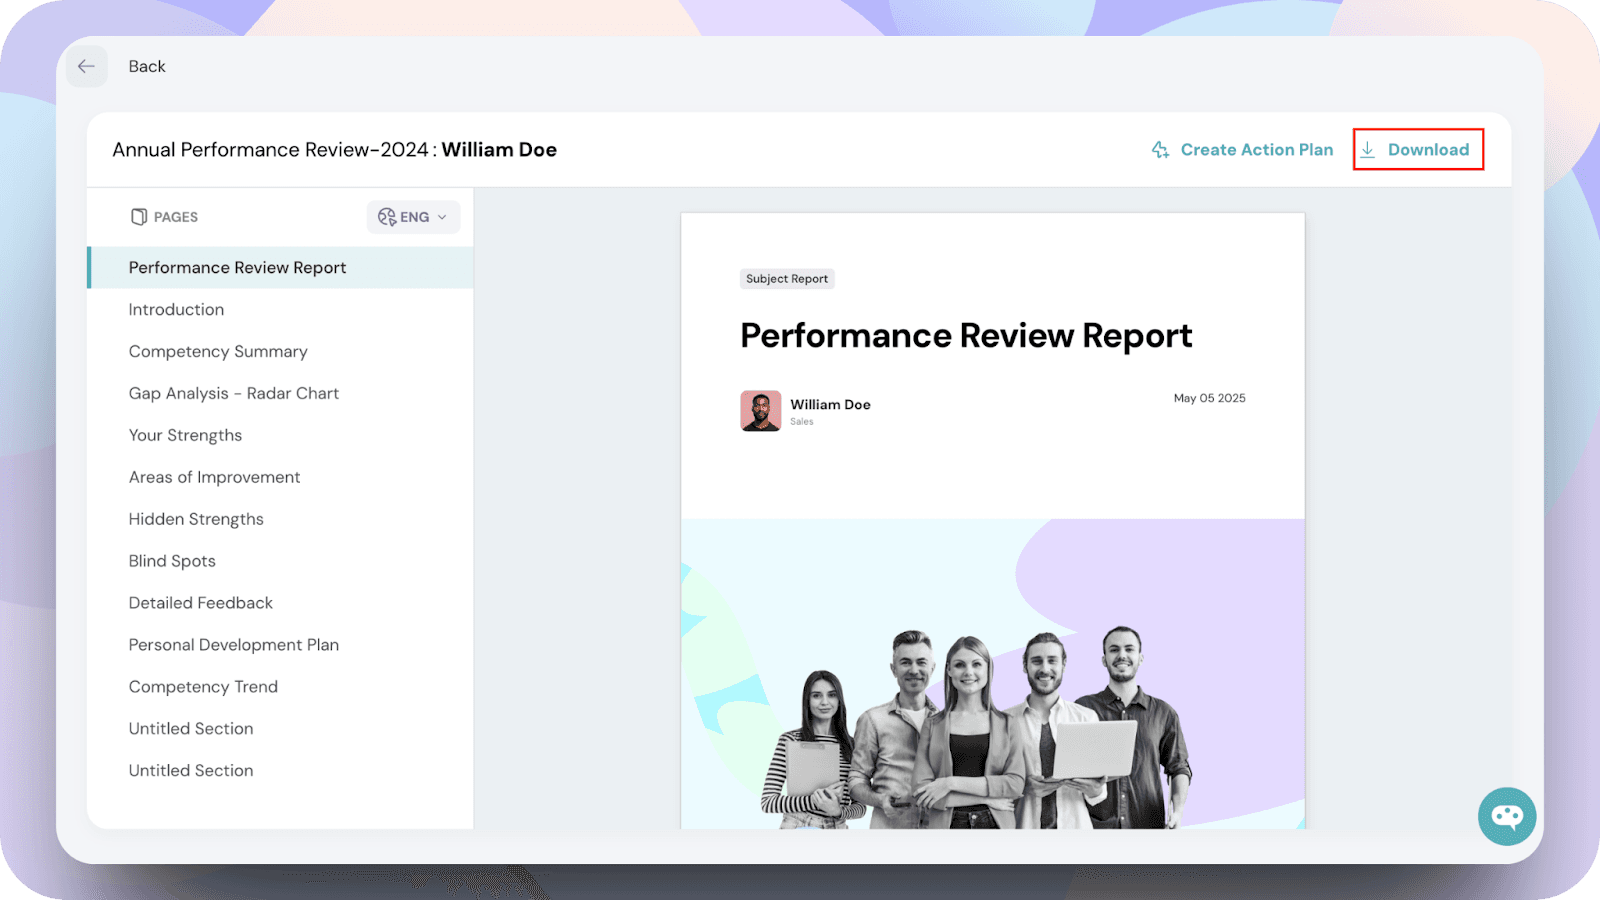1600x900 pixels.
Task: Open Competency Summary section
Action: [218, 352]
